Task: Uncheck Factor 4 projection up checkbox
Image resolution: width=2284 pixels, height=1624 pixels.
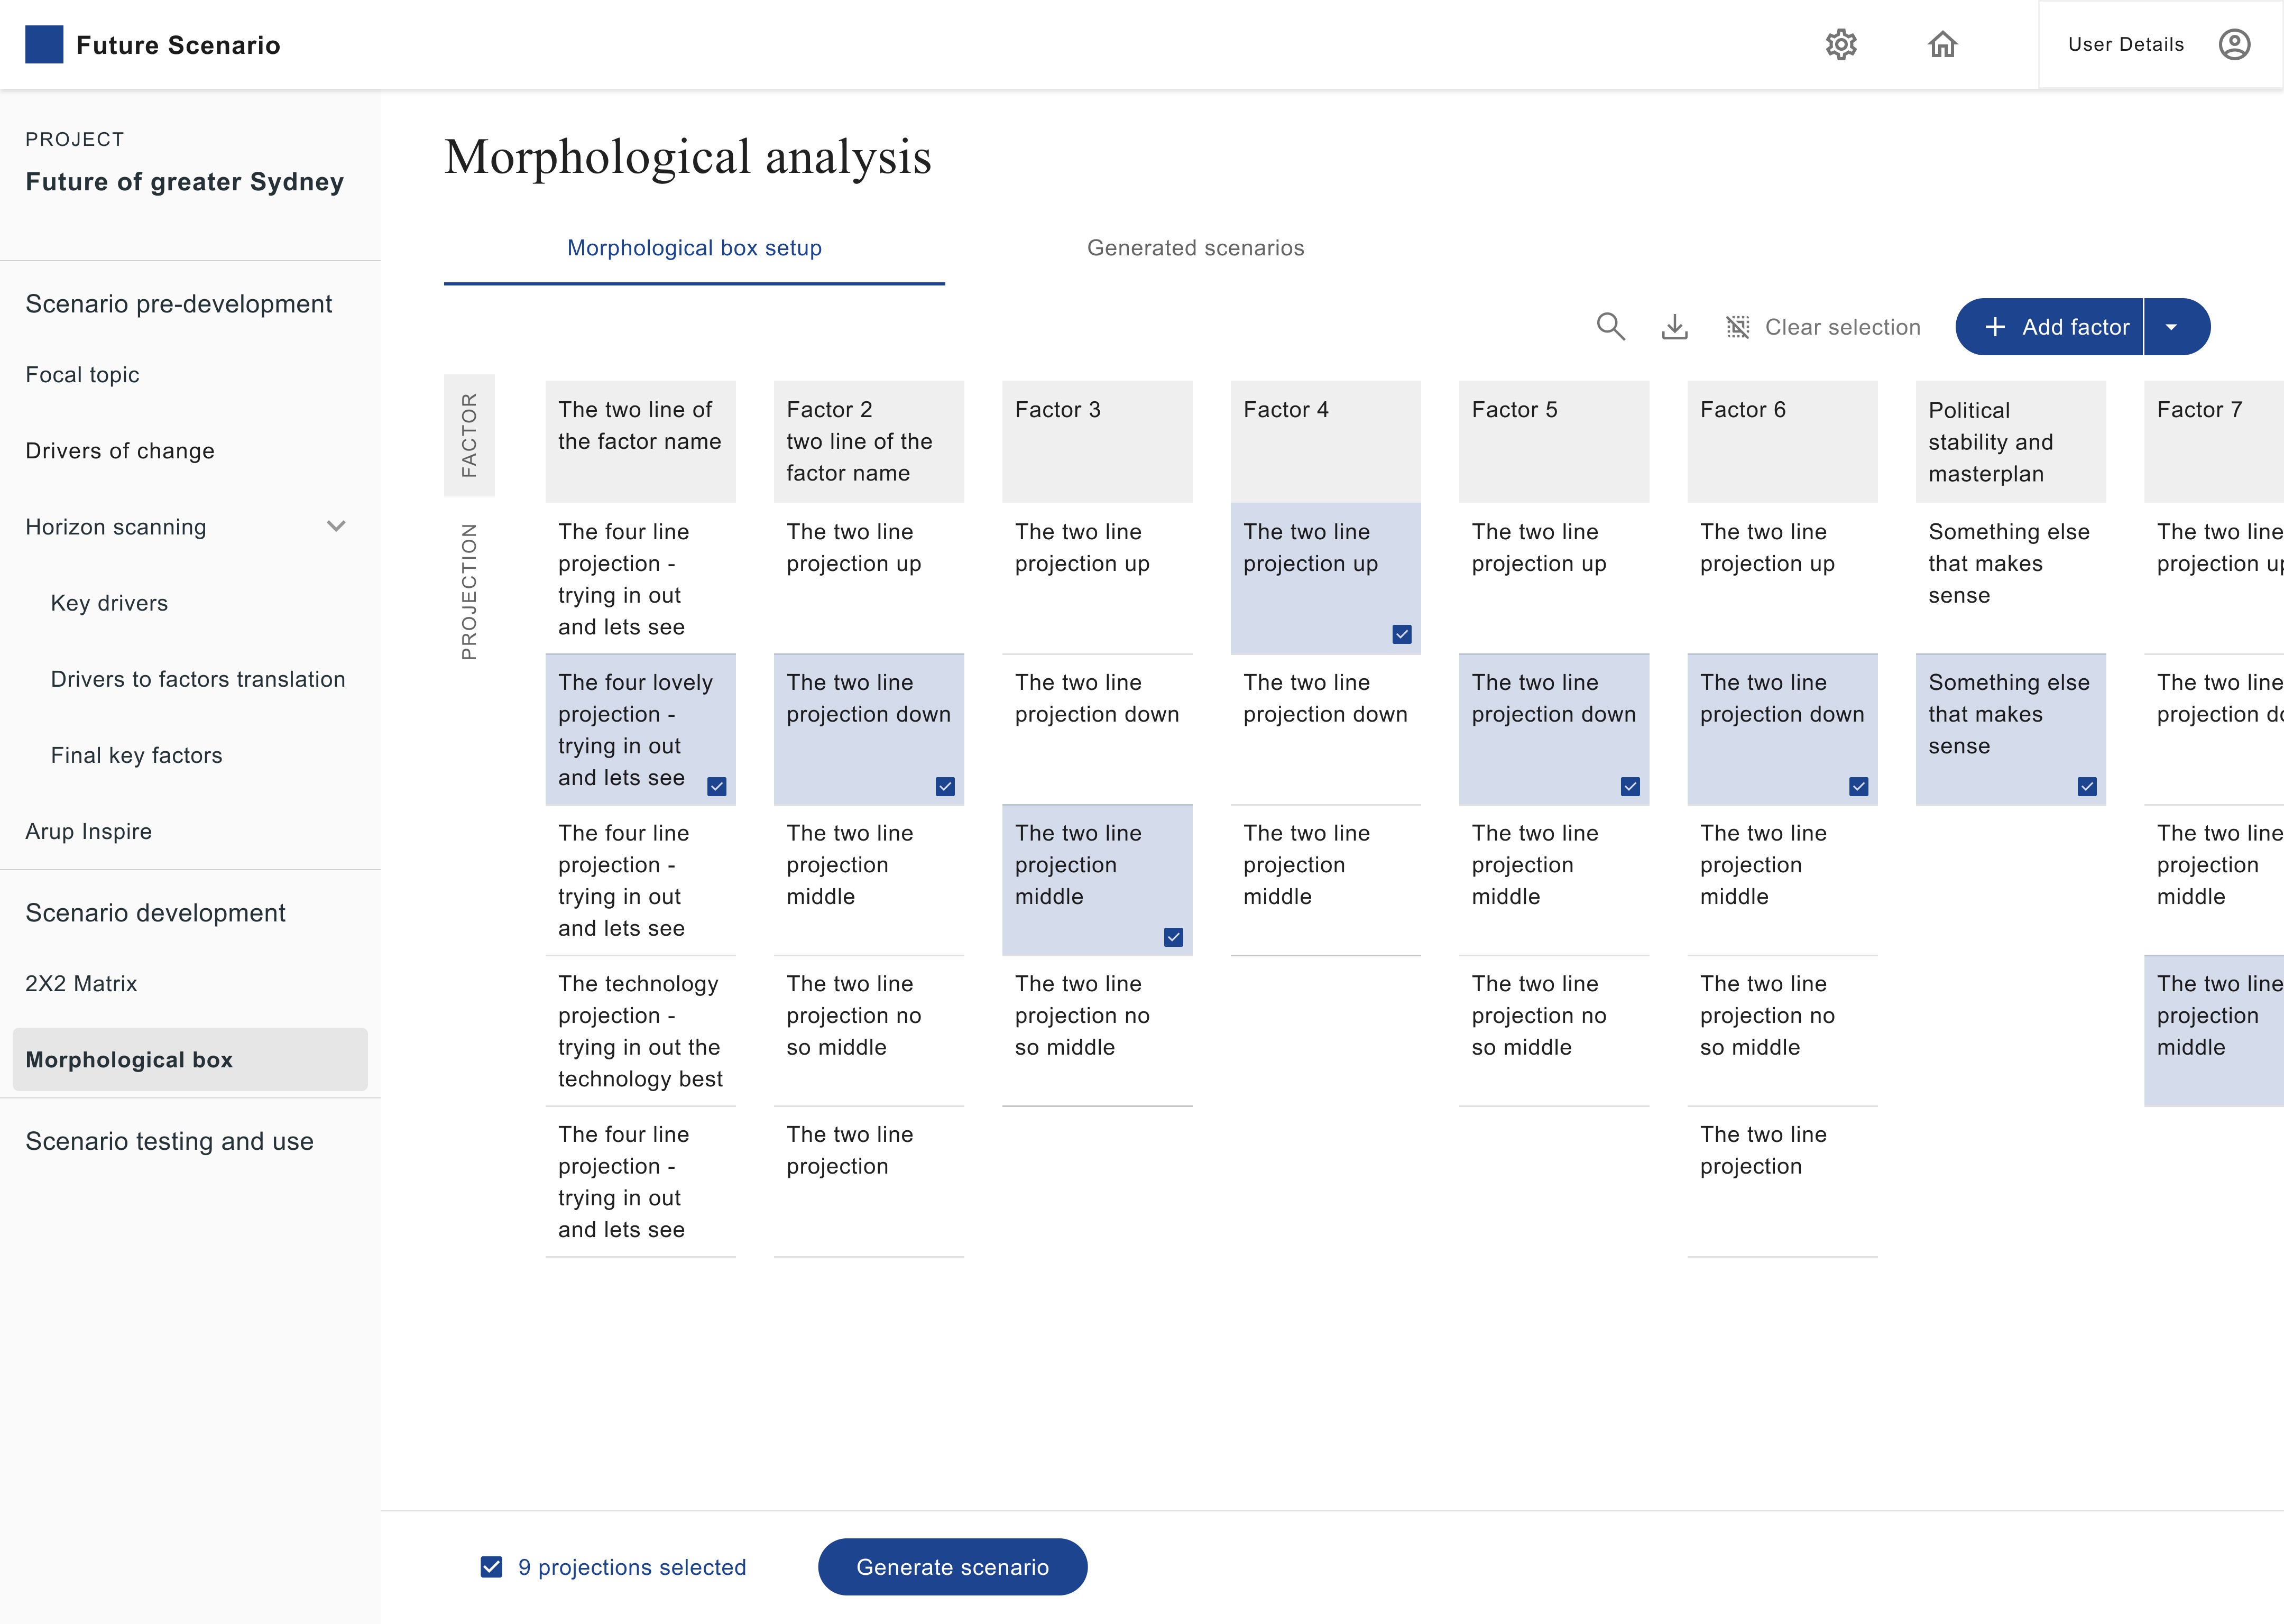Action: pyautogui.click(x=1401, y=634)
